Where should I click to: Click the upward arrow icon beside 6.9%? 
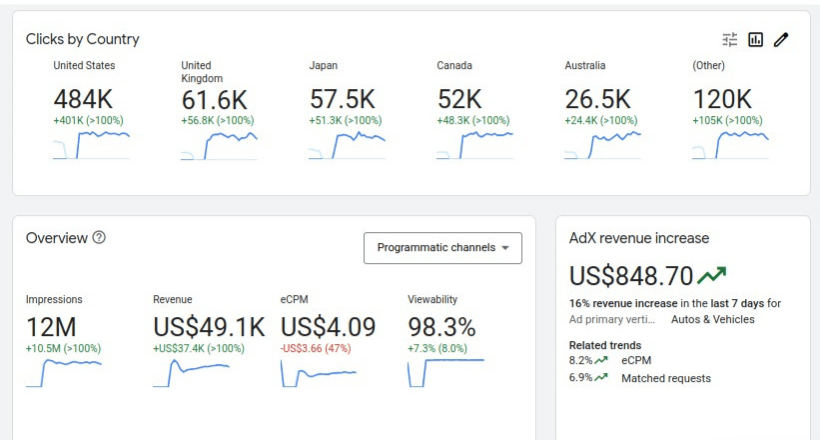601,379
